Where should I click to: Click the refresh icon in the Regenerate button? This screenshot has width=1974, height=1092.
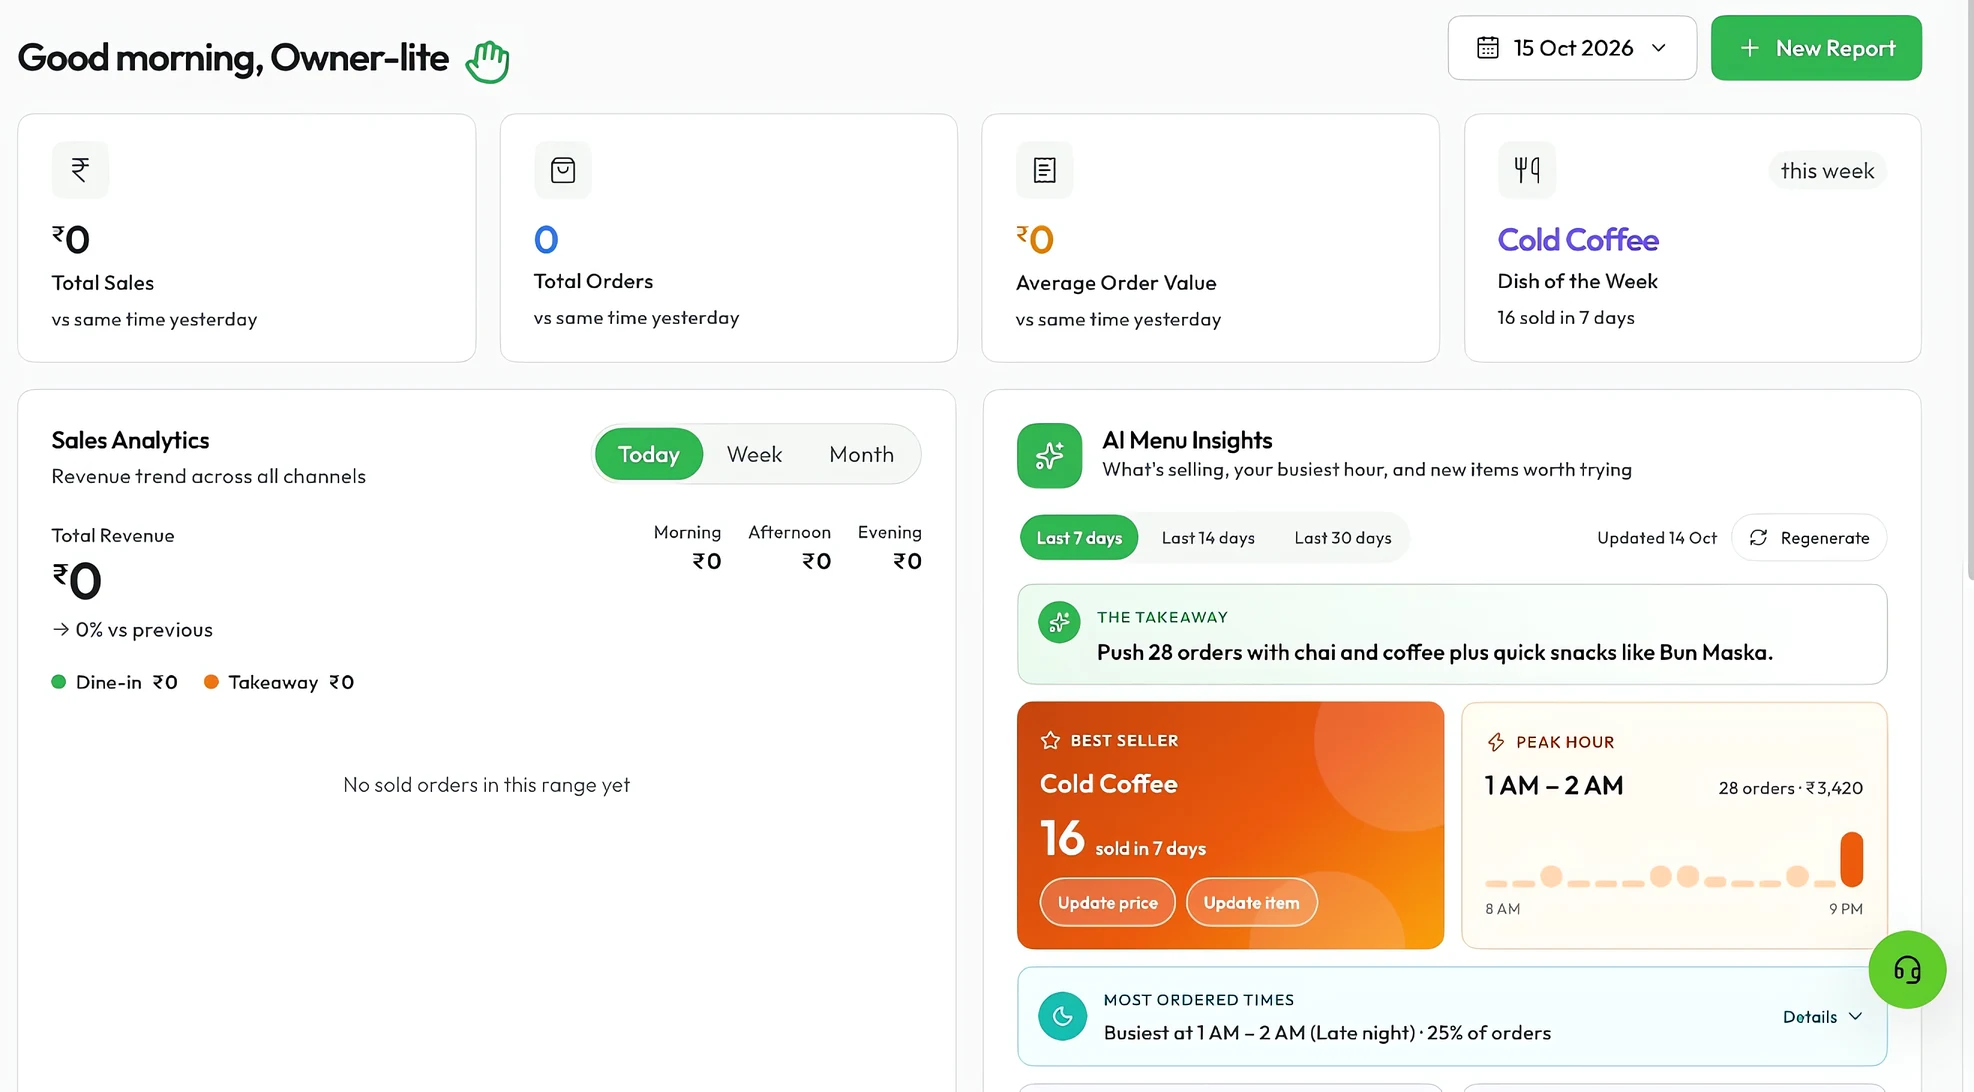pos(1758,538)
